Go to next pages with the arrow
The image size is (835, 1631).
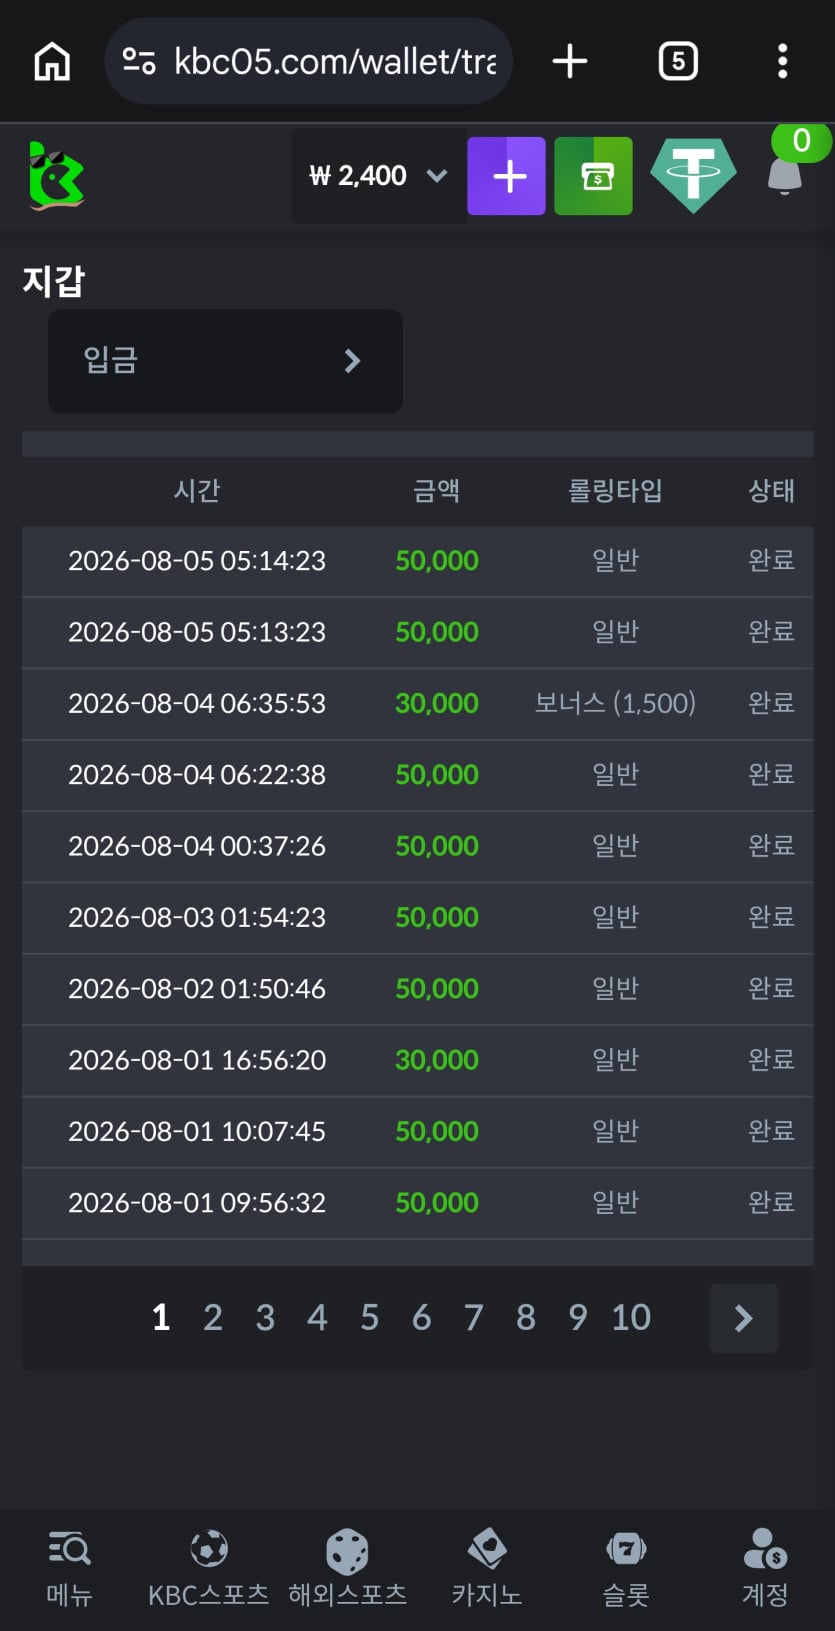point(744,1318)
